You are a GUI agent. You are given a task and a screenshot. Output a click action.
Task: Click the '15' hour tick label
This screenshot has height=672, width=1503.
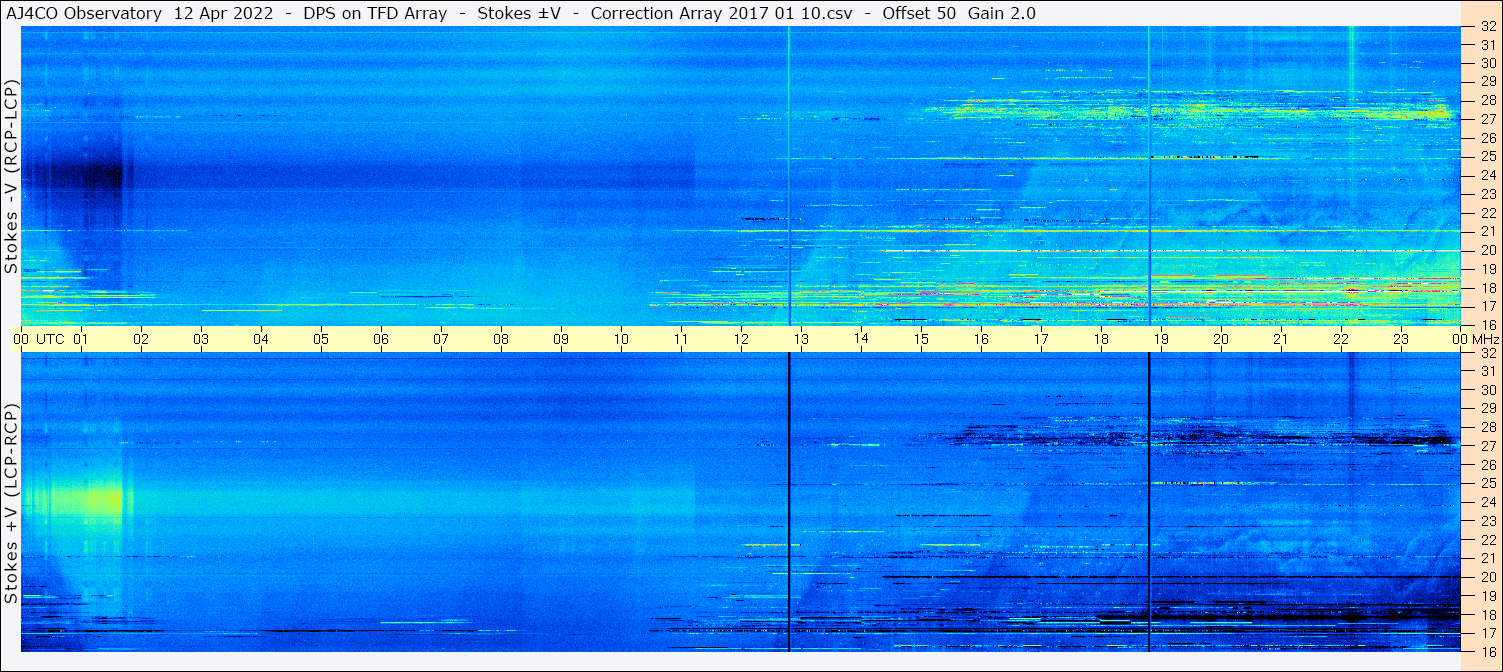[x=921, y=340]
